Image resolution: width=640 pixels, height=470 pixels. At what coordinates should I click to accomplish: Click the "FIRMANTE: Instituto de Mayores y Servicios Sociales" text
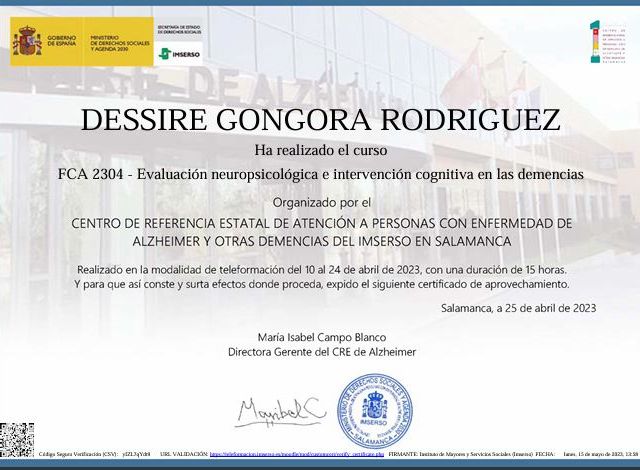pos(460,454)
